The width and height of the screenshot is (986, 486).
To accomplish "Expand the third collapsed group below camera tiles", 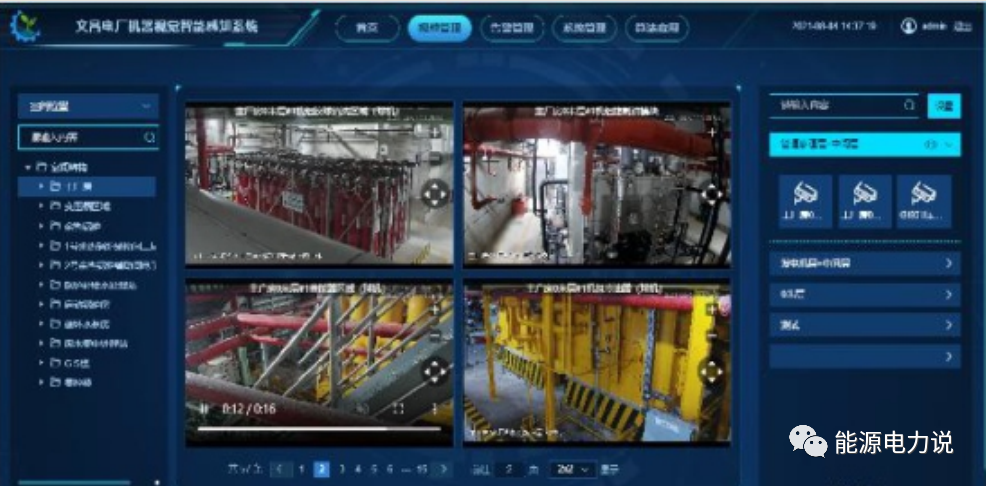I will click(x=865, y=325).
